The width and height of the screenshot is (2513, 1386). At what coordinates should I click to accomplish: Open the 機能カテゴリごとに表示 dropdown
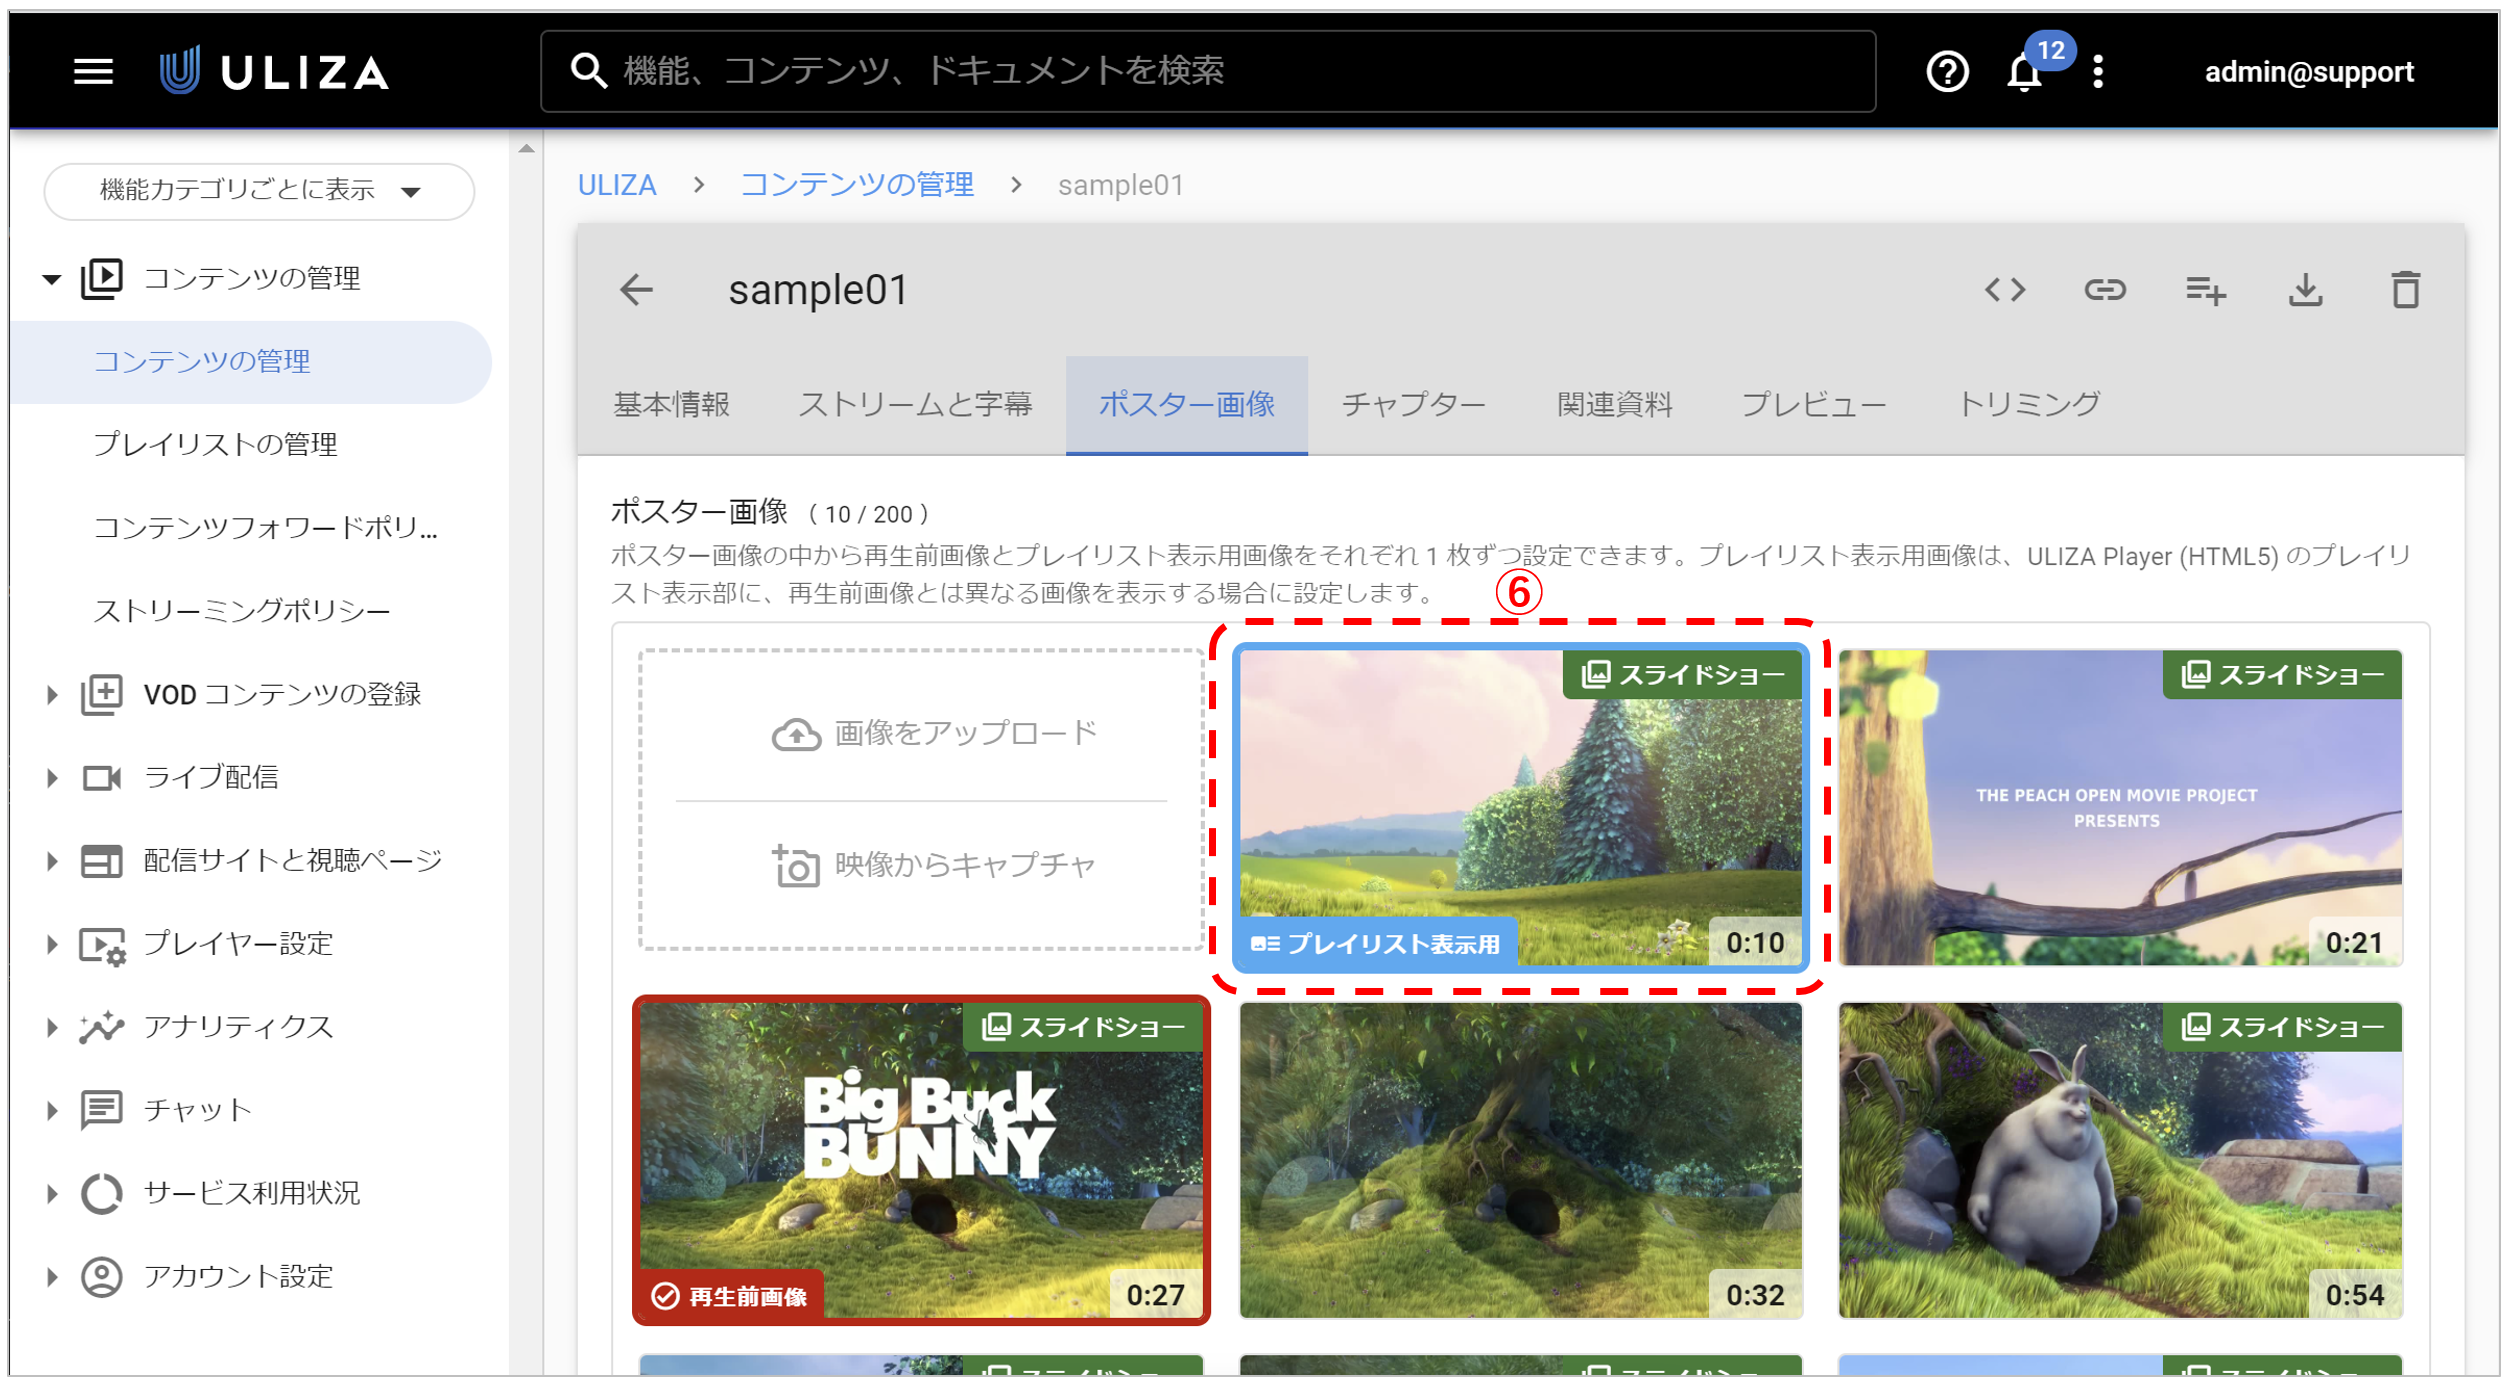pos(259,191)
